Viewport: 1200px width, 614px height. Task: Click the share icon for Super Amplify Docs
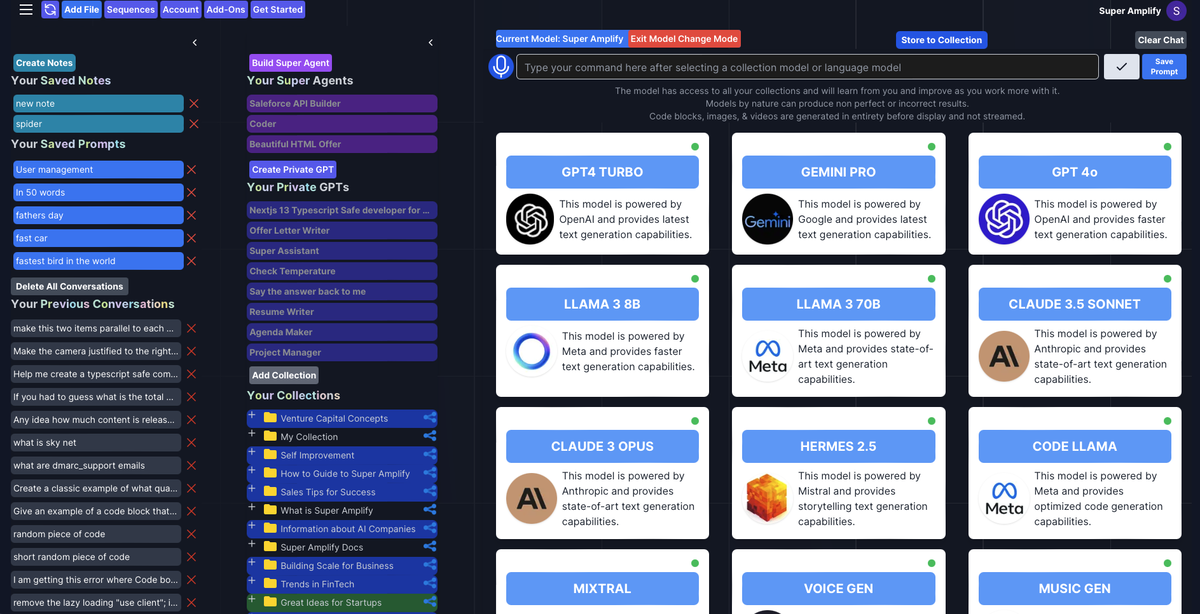[x=430, y=547]
